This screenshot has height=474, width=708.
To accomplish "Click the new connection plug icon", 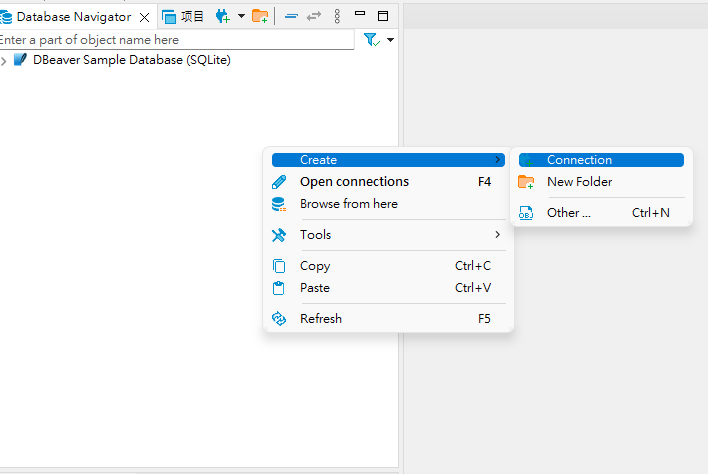I will [223, 17].
